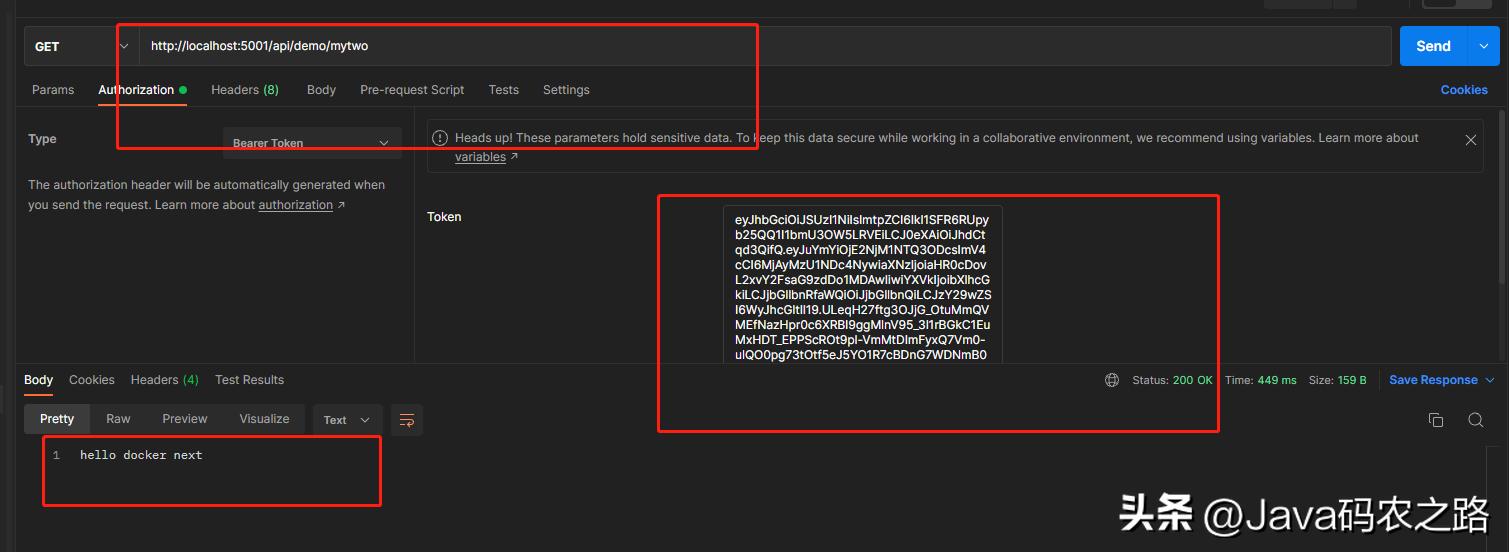Search the response with the magnifier icon

pyautogui.click(x=1476, y=420)
